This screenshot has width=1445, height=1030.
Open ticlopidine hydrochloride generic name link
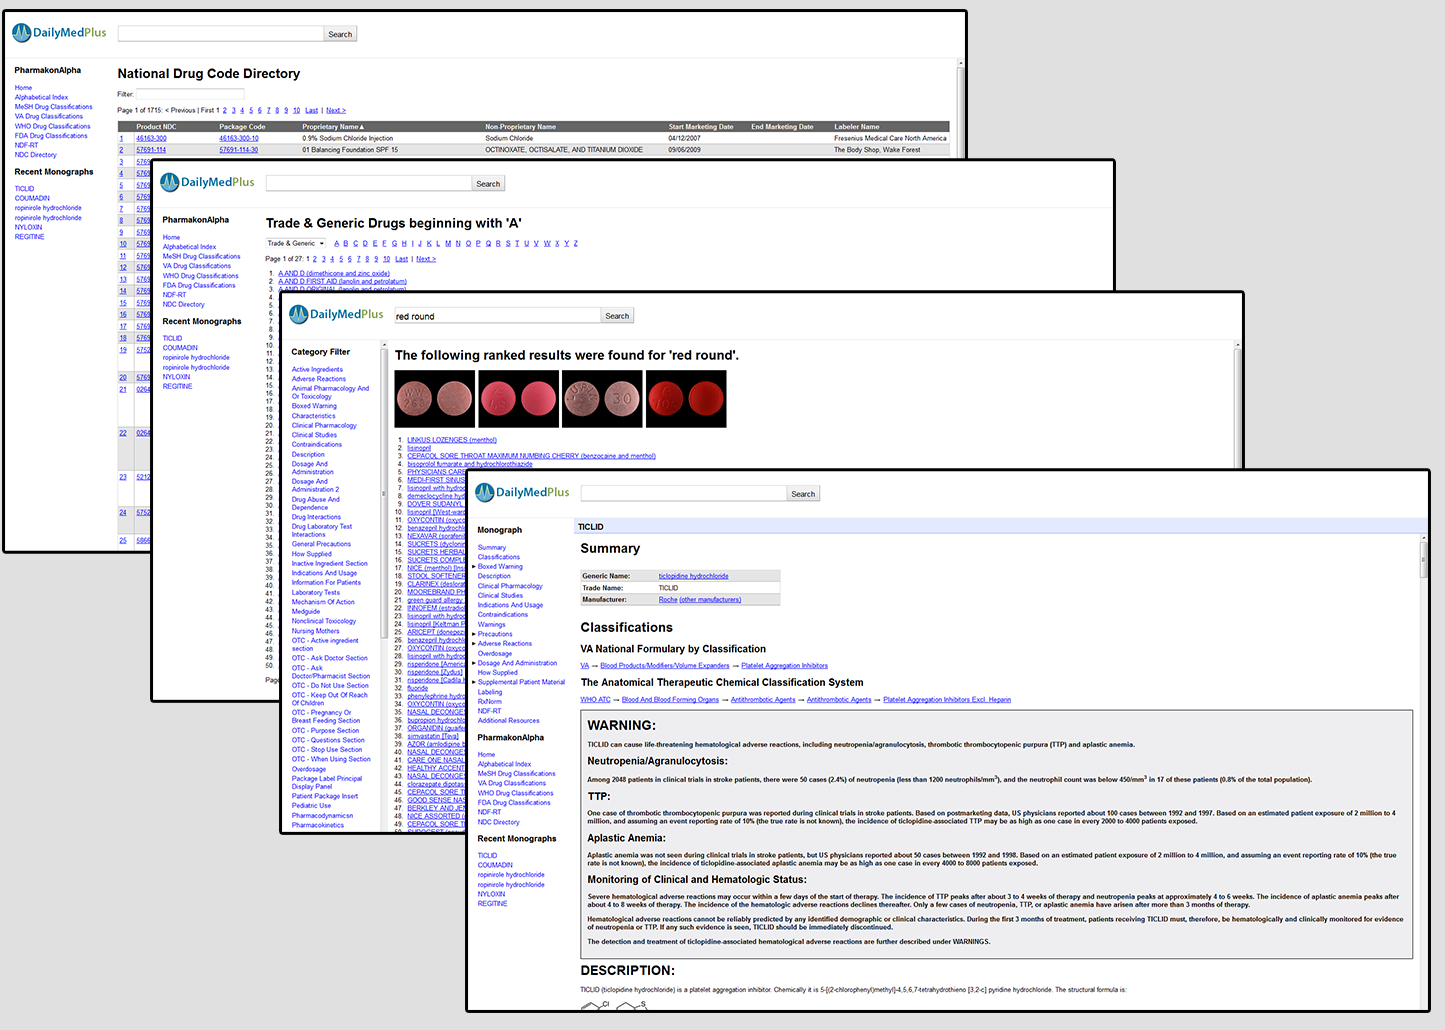[x=693, y=576]
